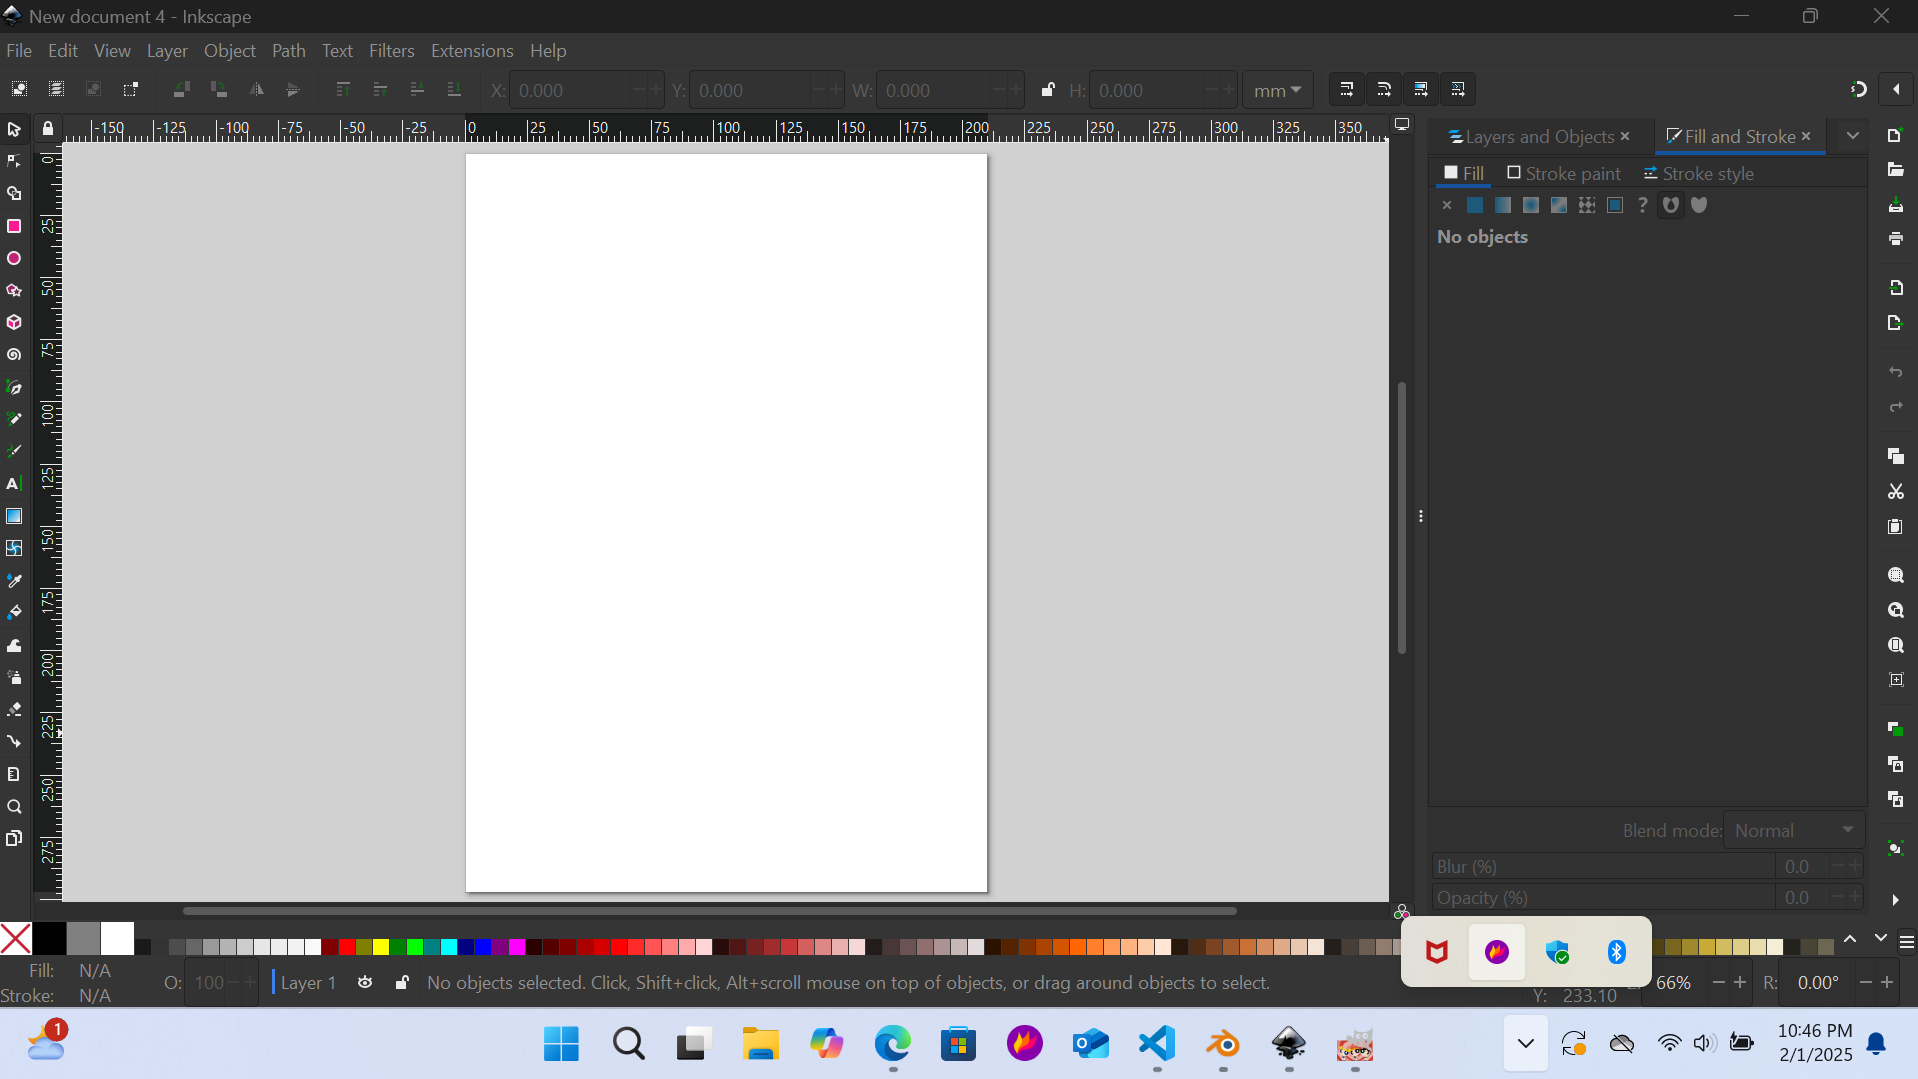Select the Pages tool

pyautogui.click(x=14, y=839)
